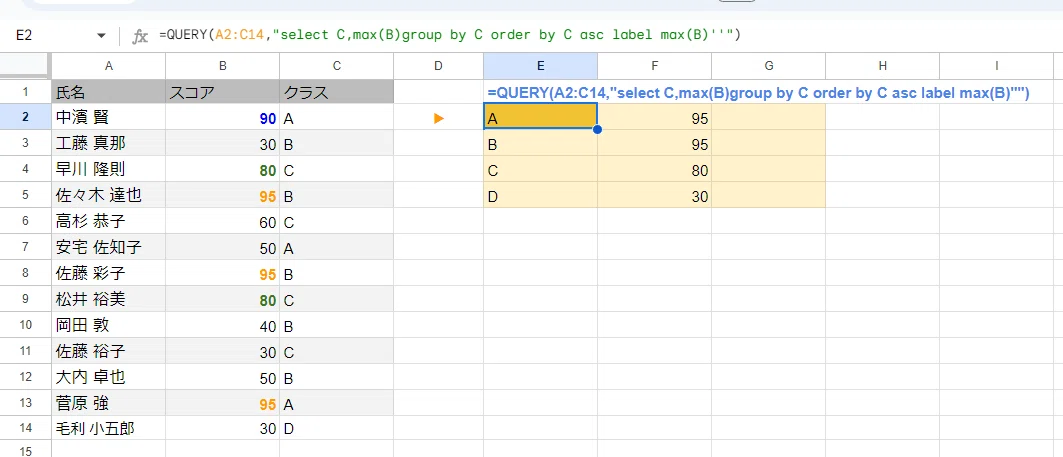Open the Name box dropdown arrow
Viewport: 1063px width, 457px height.
[x=102, y=35]
